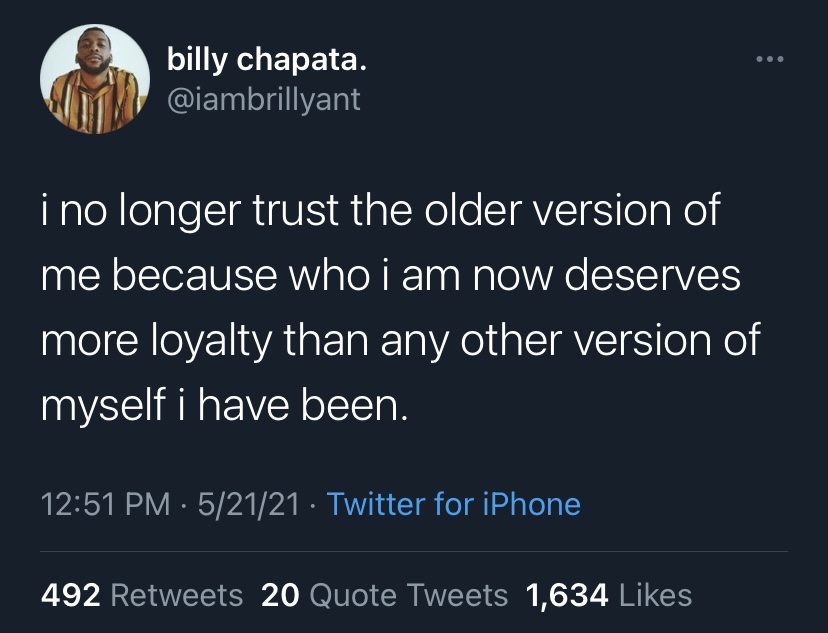The height and width of the screenshot is (633, 828).
Task: Click the number 492 retweet count
Action: pos(70,595)
